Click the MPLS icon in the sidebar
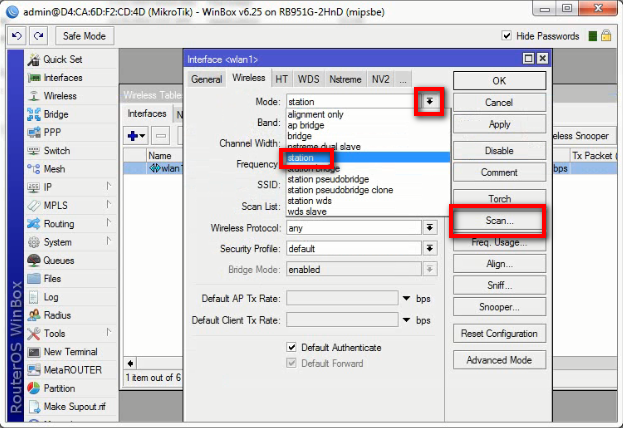 pyautogui.click(x=34, y=205)
